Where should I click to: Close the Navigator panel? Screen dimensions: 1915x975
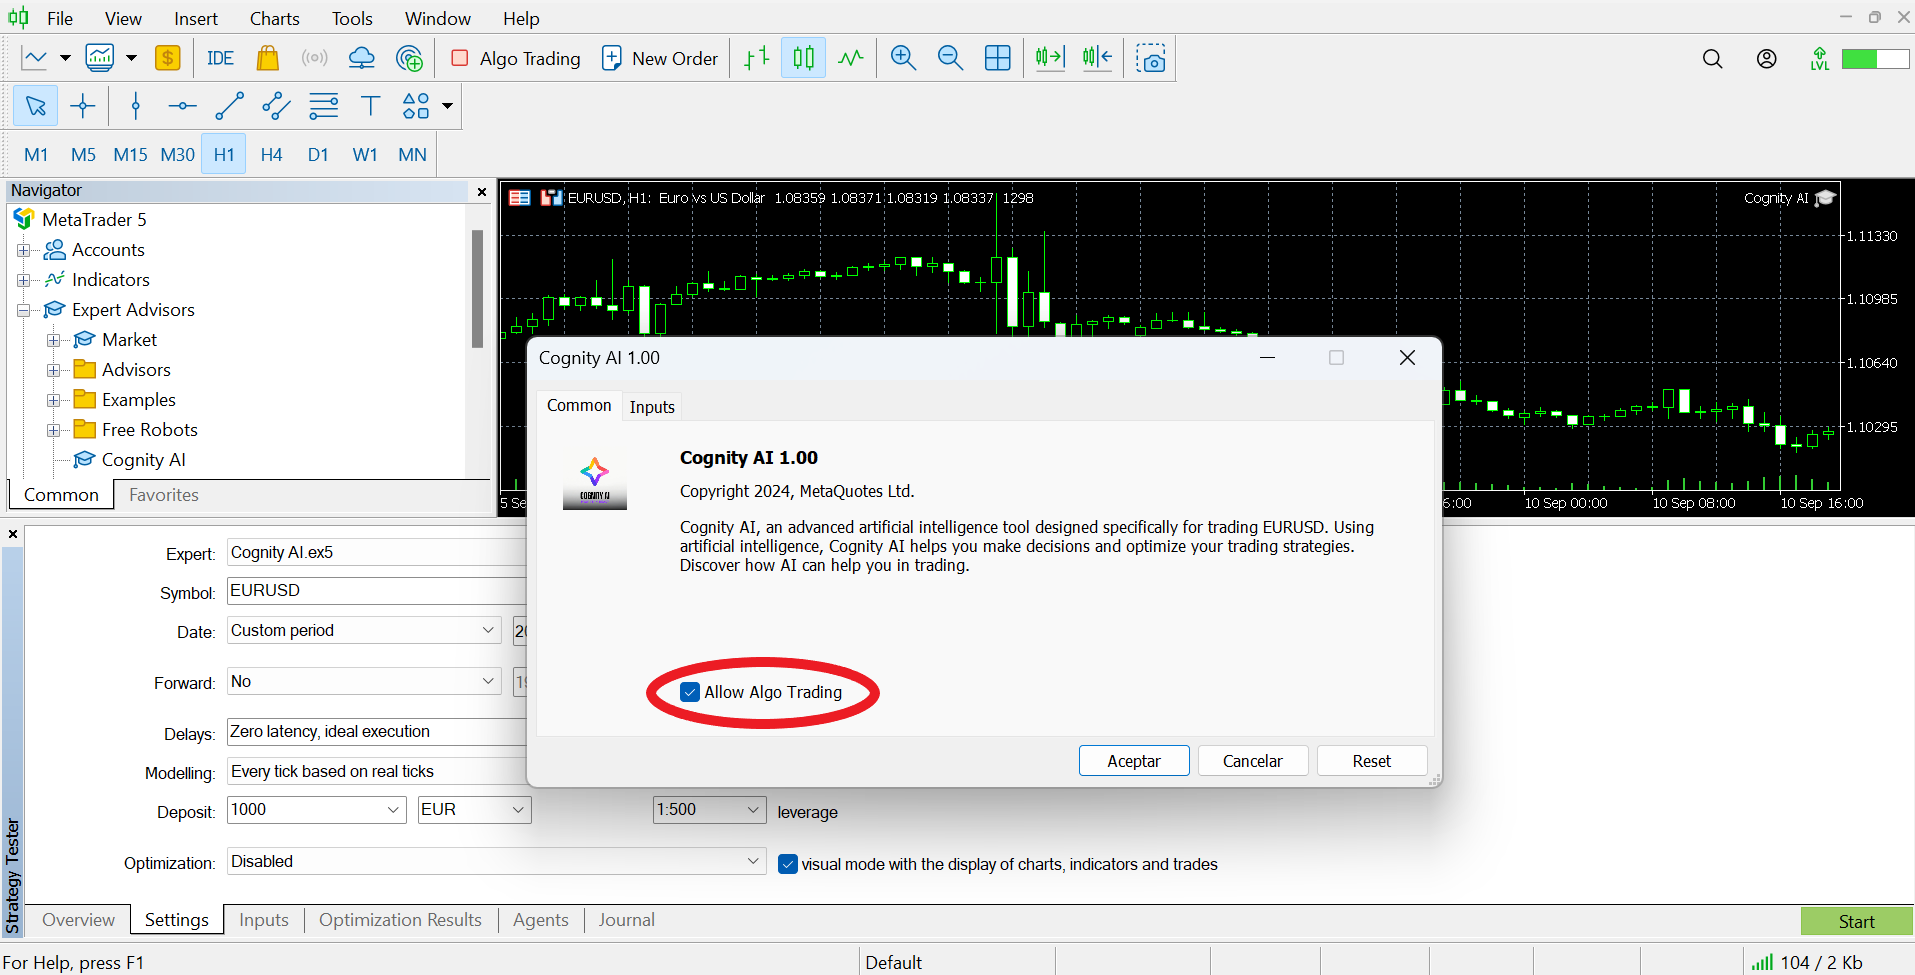pos(482,191)
